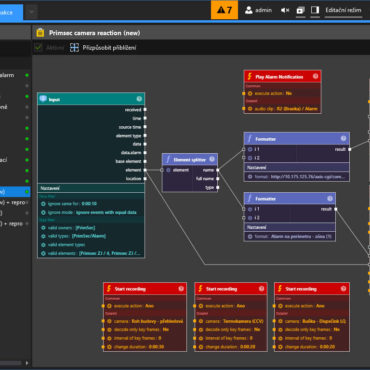Select 'full name' output port of Element splitter
Viewport: 370px width, 370px height.
point(218,179)
